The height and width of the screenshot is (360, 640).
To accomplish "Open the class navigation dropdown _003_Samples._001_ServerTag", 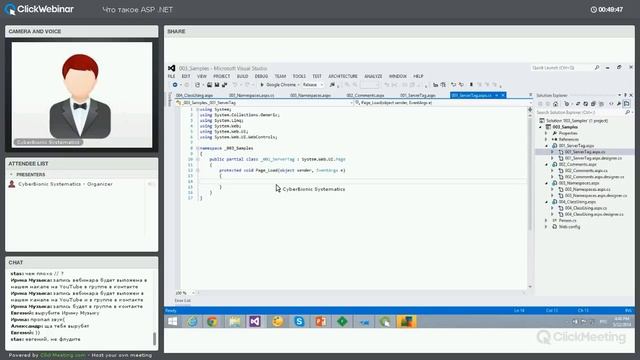I will click(264, 103).
